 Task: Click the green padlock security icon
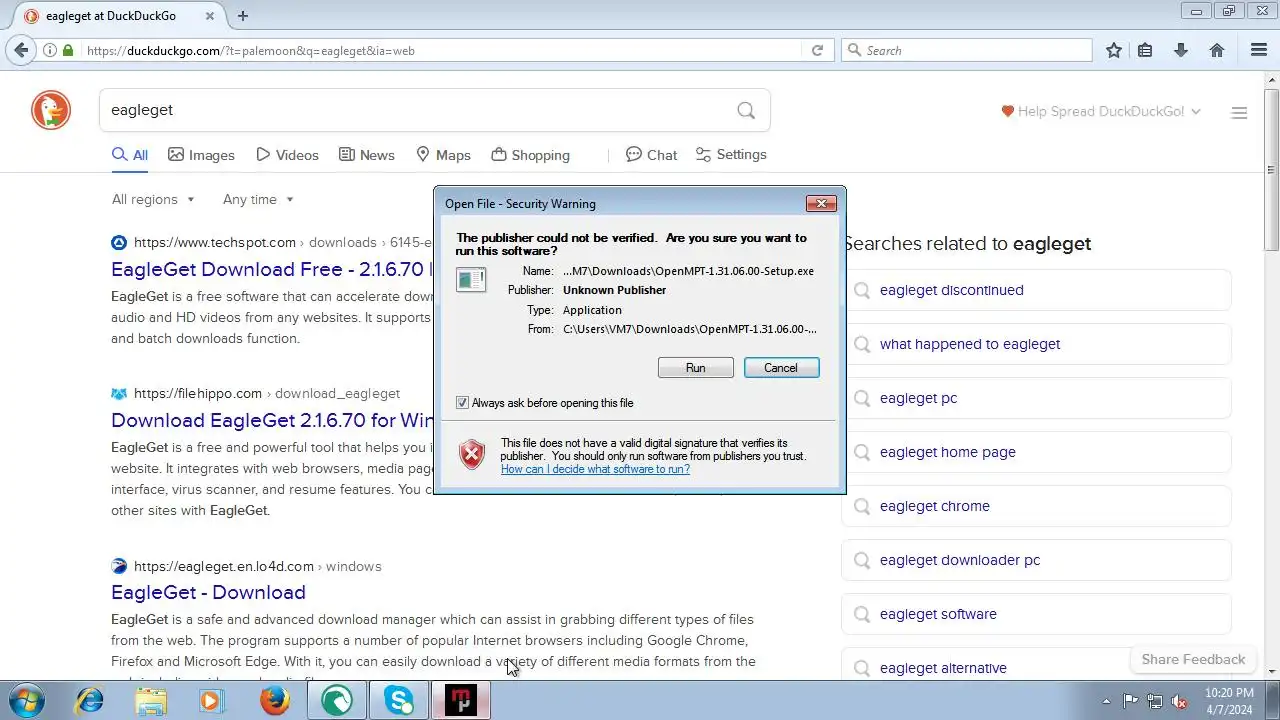pos(68,50)
